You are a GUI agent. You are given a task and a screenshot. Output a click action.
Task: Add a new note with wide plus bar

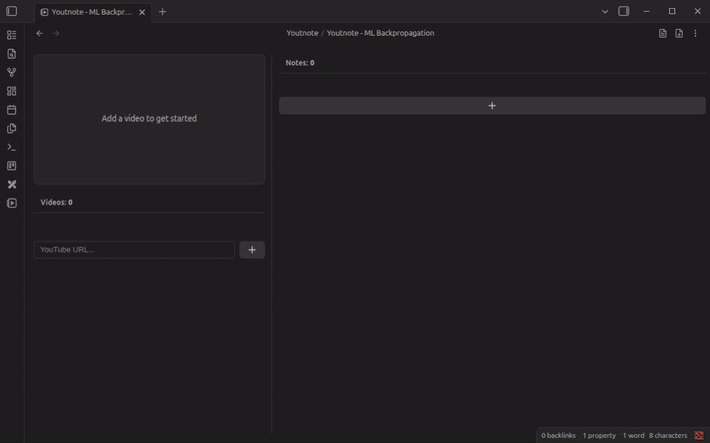[x=492, y=106]
